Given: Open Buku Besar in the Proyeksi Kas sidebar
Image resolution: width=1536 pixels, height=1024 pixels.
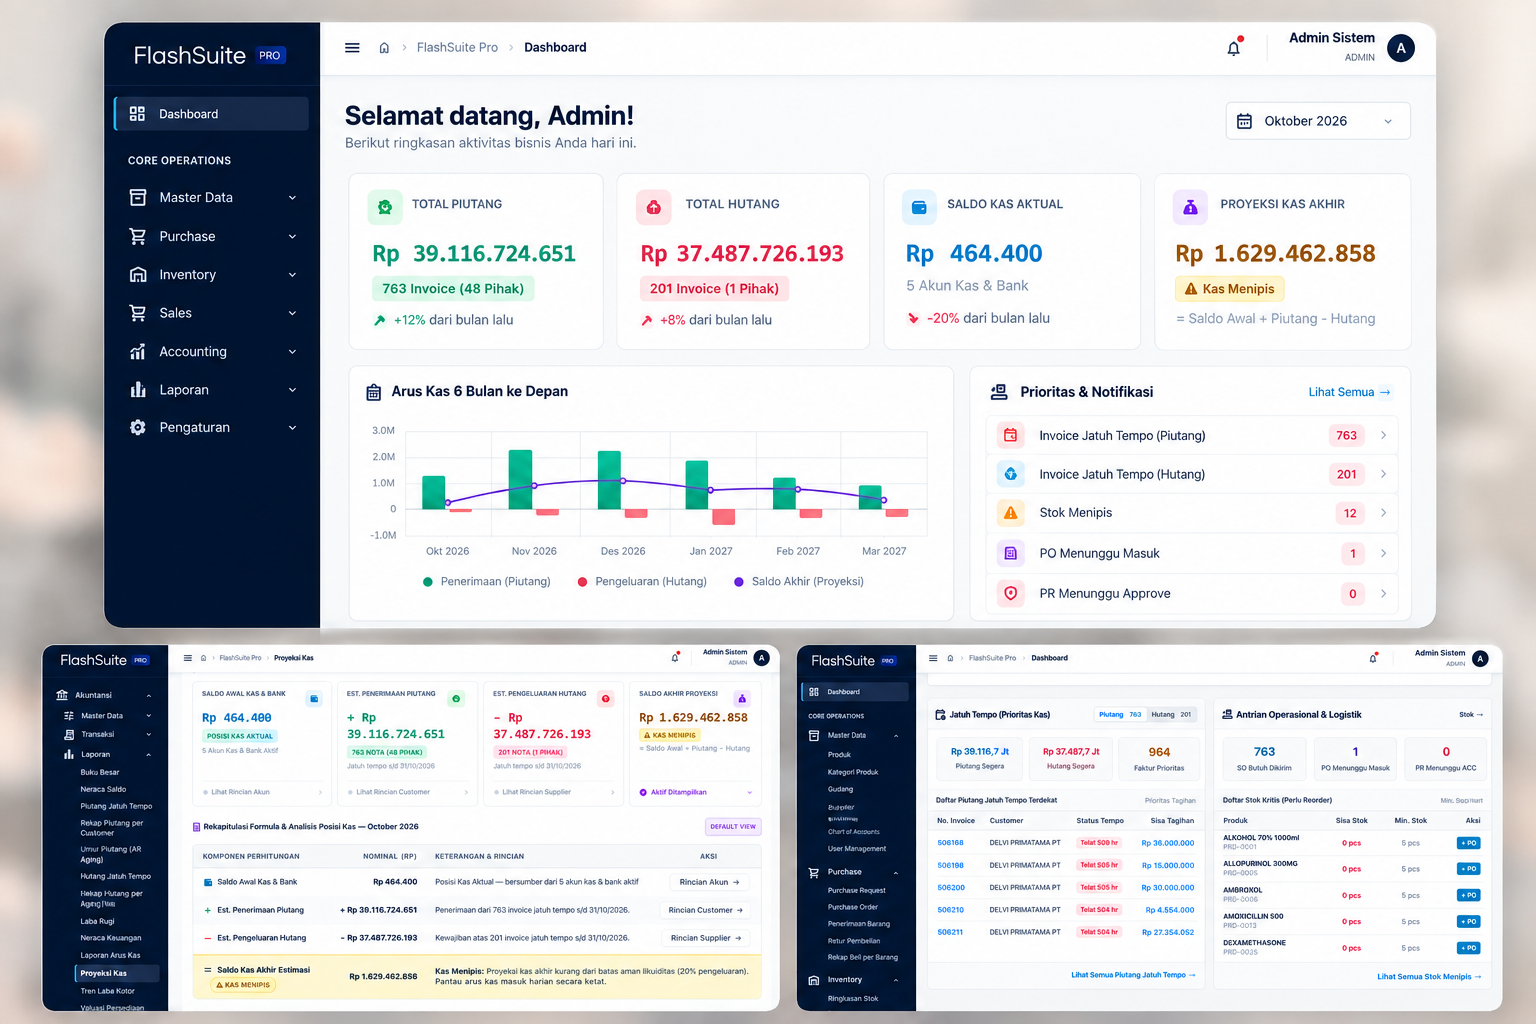Looking at the screenshot, I should pyautogui.click(x=100, y=772).
